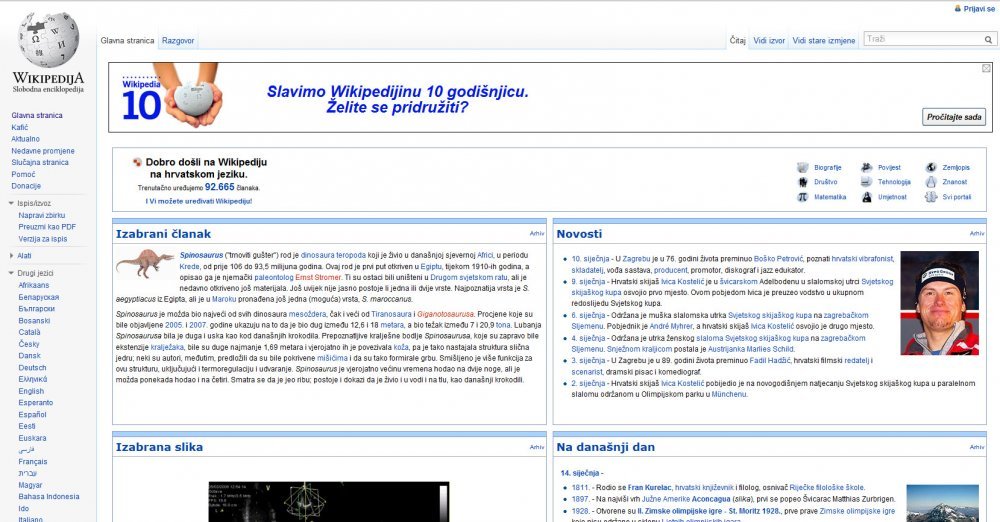Switch to the Bosanski language version
1000x522 pixels.
click(x=34, y=321)
